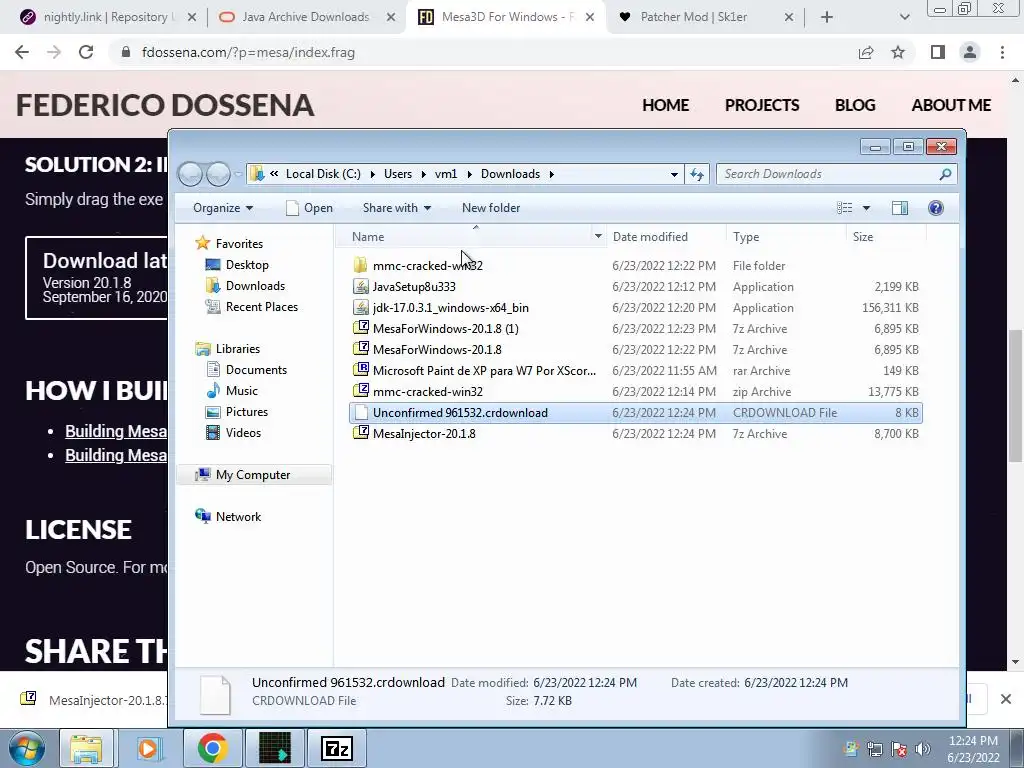Screen dimensions: 1024x768
Task: Click 7-Zip icon in taskbar
Action: (337, 748)
